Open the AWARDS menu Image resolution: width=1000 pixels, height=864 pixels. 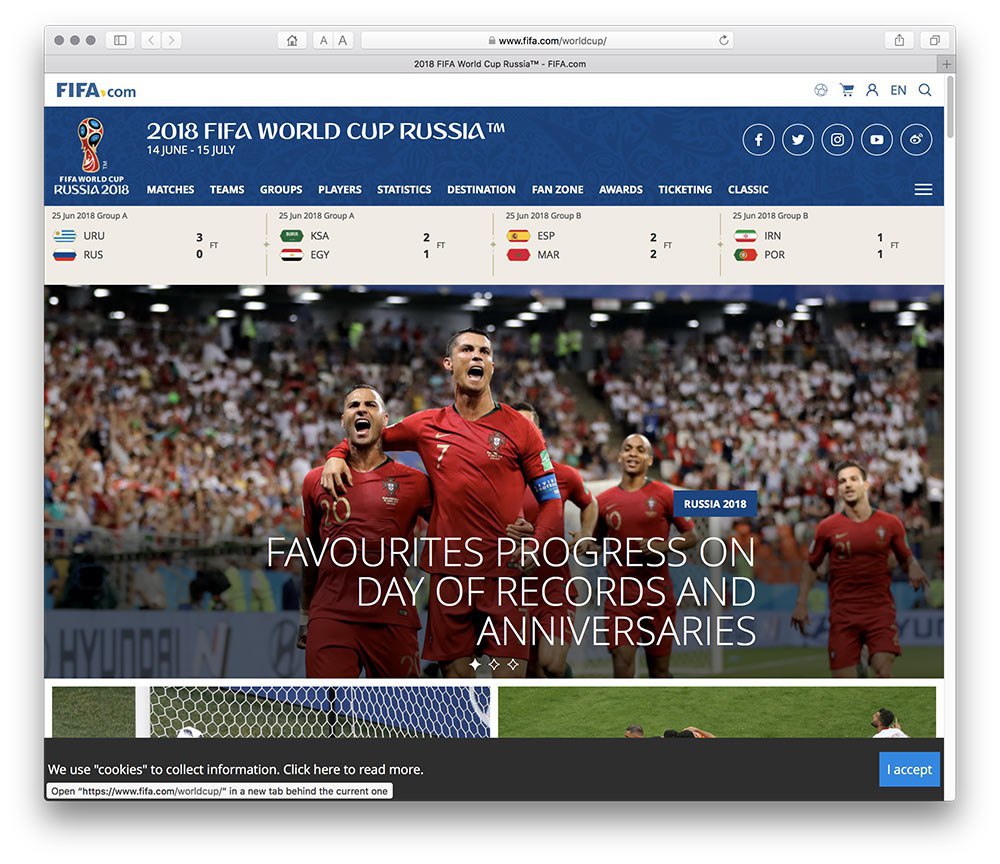(621, 189)
